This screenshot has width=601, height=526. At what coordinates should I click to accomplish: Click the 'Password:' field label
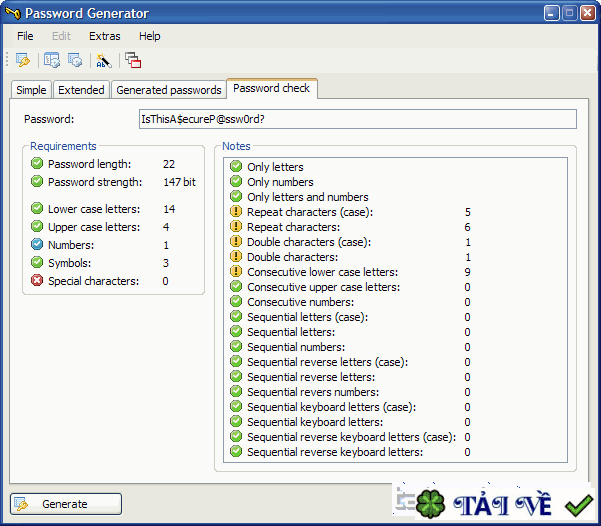49,119
